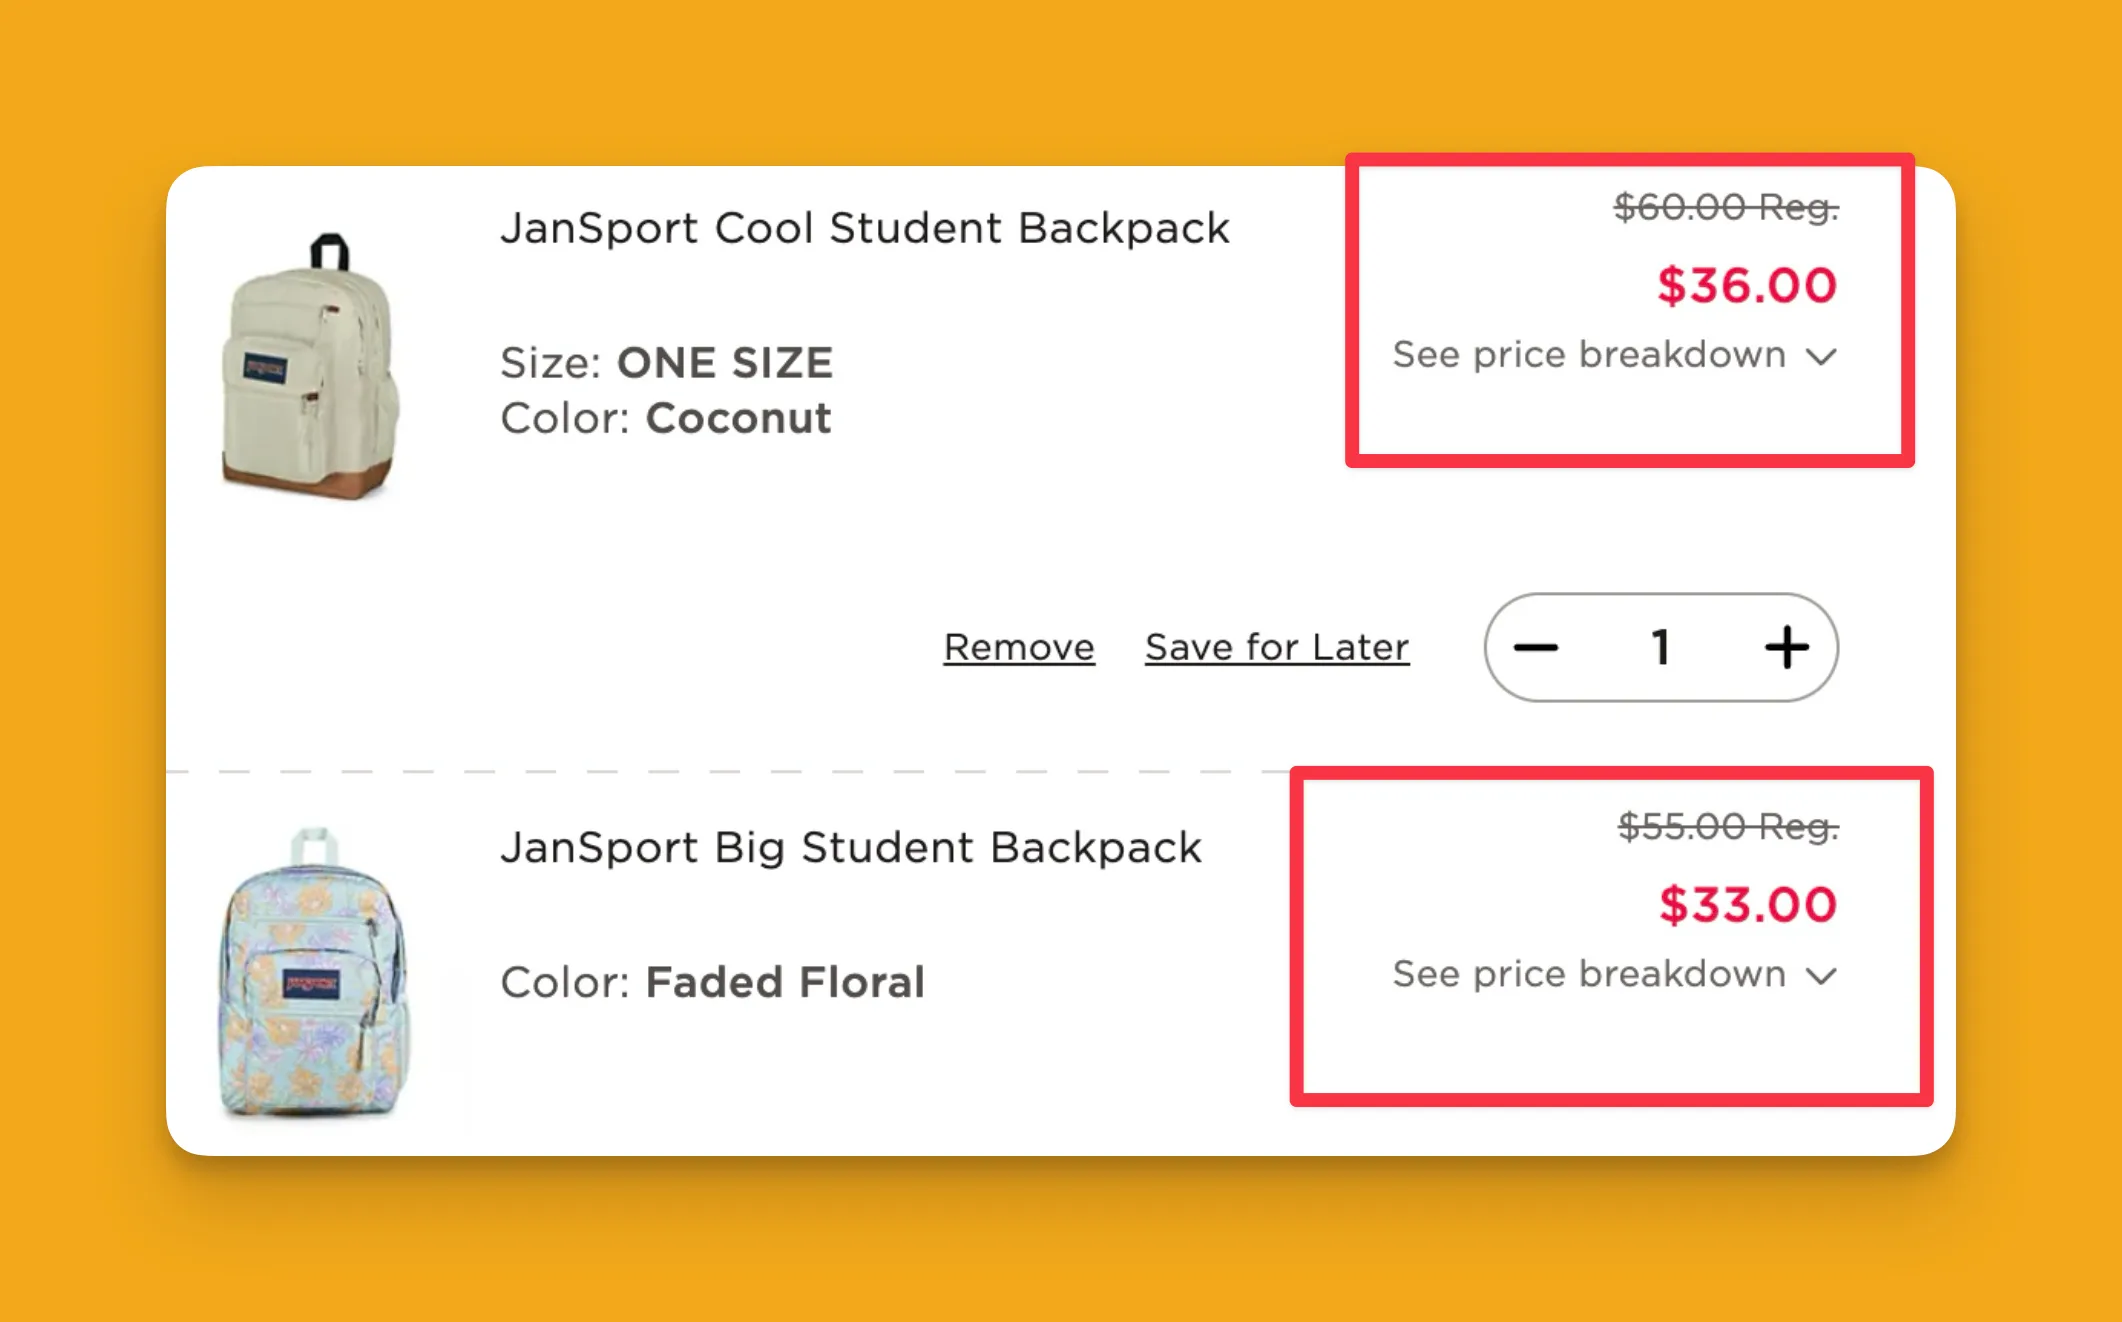Click the chevron beside the $33.00 price breakdown
This screenshot has height=1322, width=2122.
[x=1822, y=976]
